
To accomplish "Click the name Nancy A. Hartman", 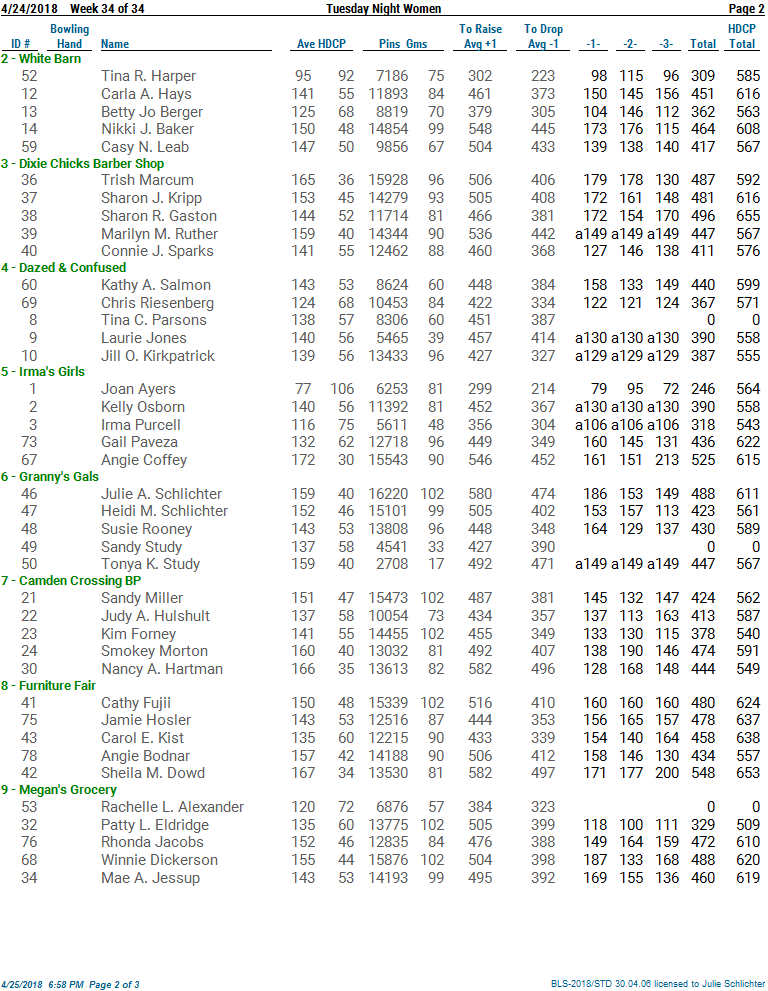I will coord(162,669).
